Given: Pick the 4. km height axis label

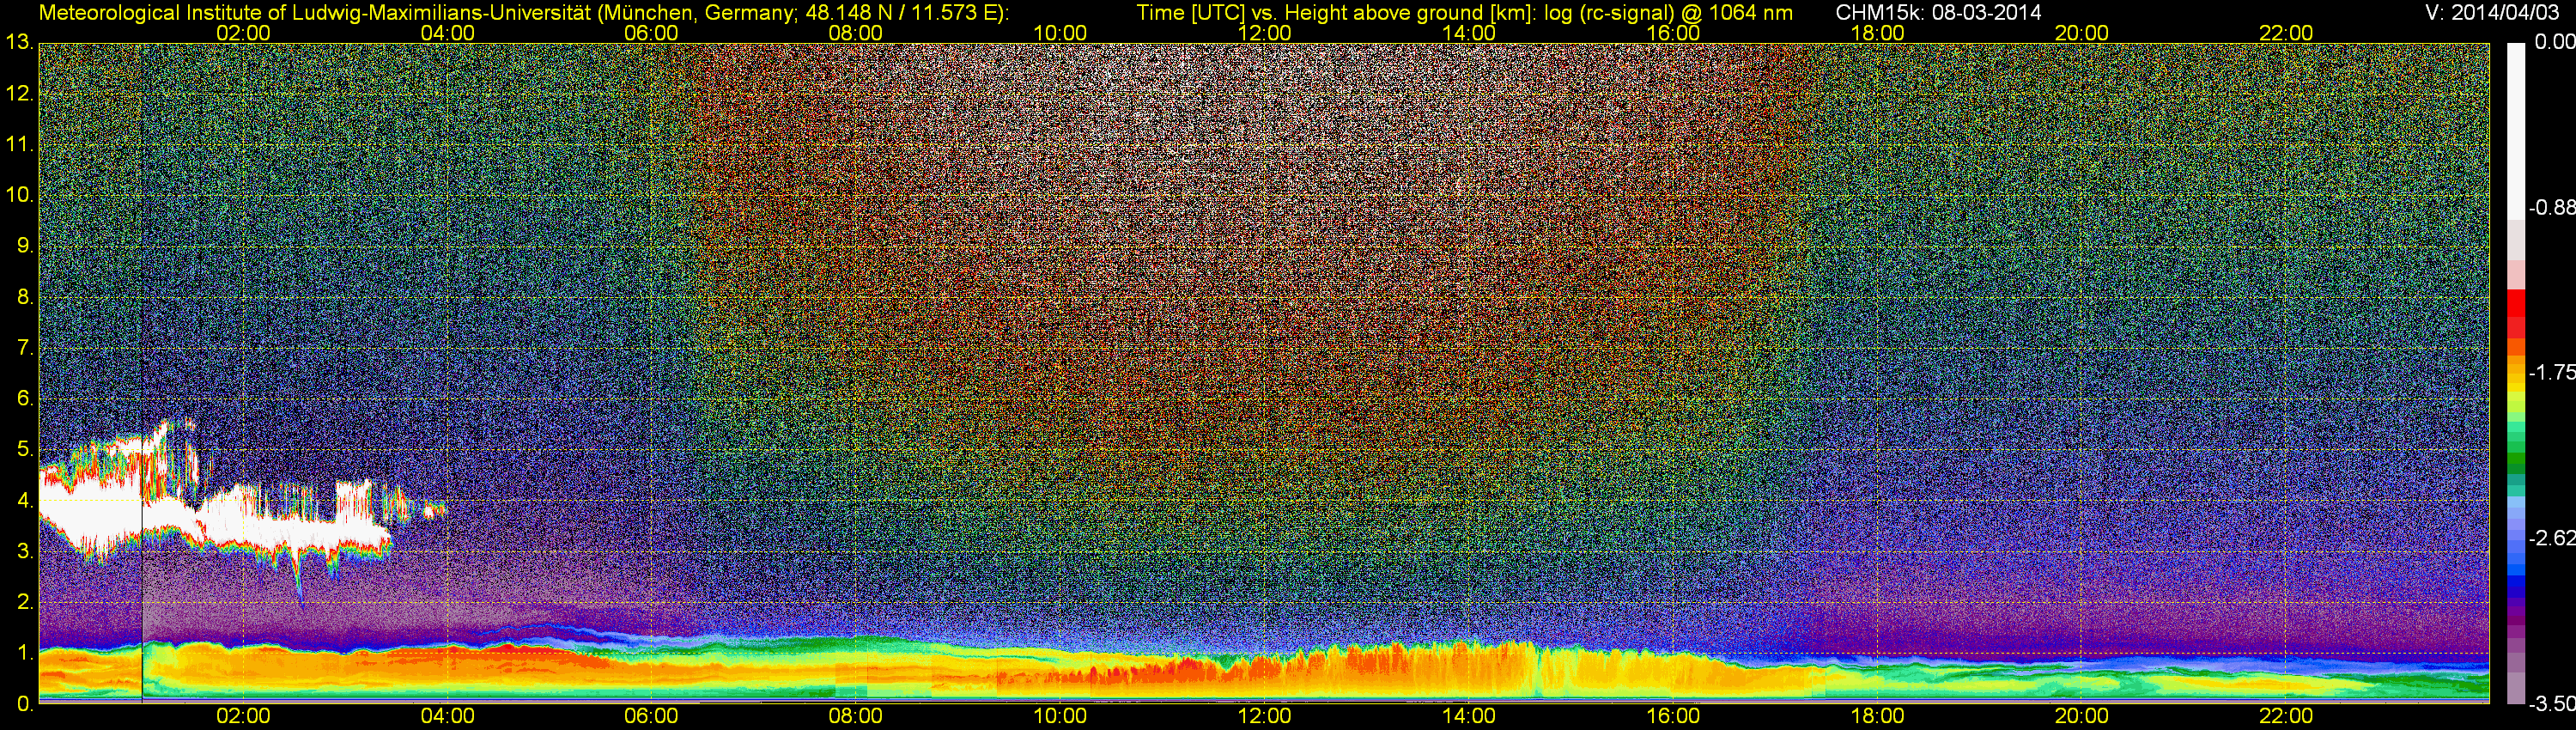Looking at the screenshot, I should 26,500.
